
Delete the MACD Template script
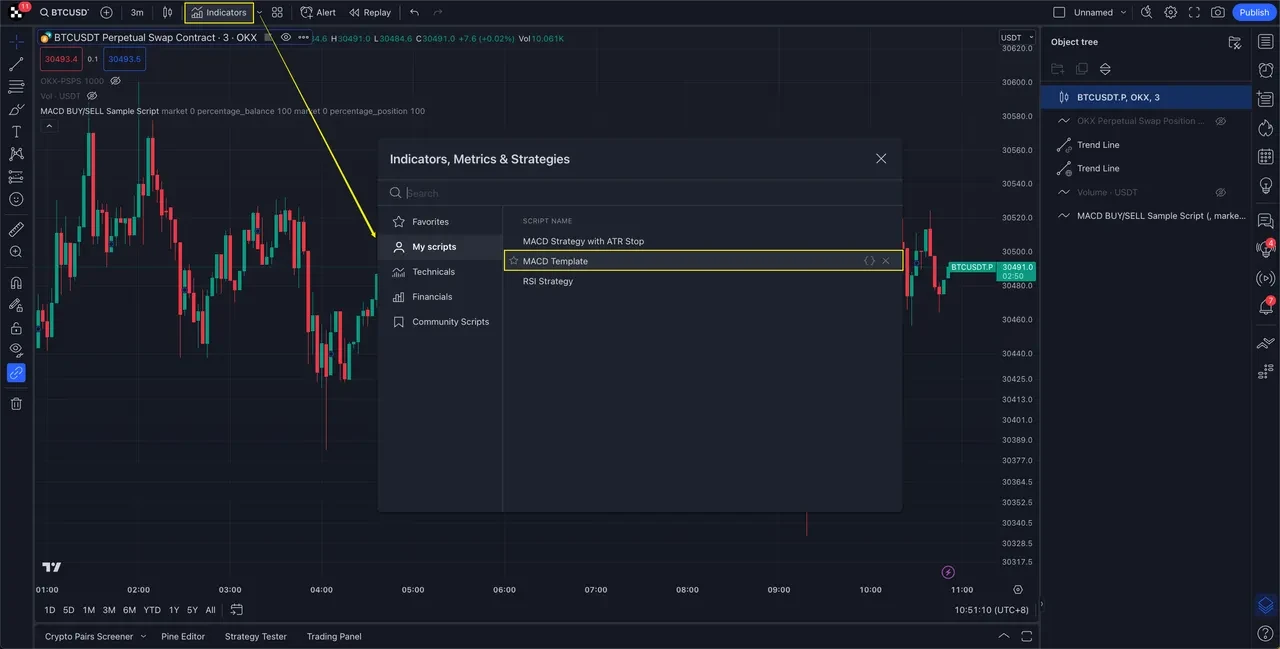click(x=886, y=261)
